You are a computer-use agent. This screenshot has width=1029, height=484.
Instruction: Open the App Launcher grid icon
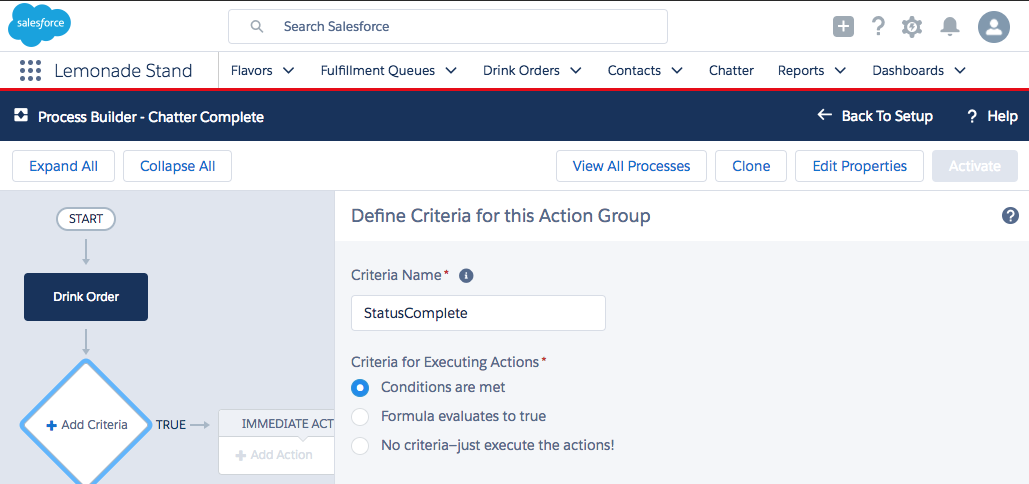30,71
